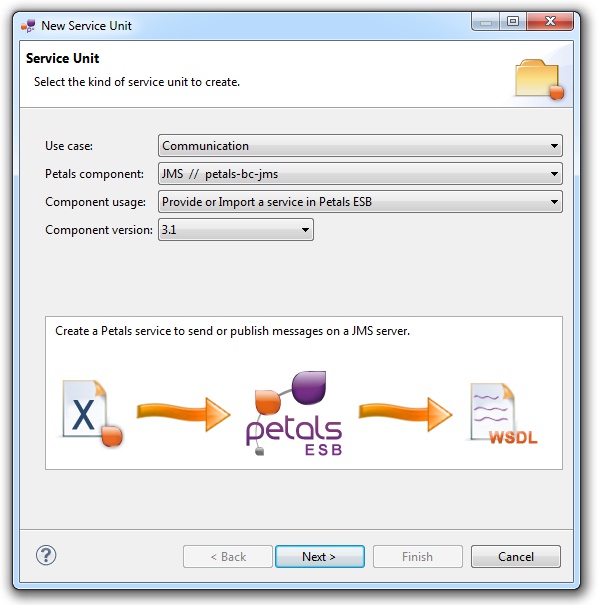599x605 pixels.
Task: Click the XML file icon in diagram
Action: click(92, 414)
